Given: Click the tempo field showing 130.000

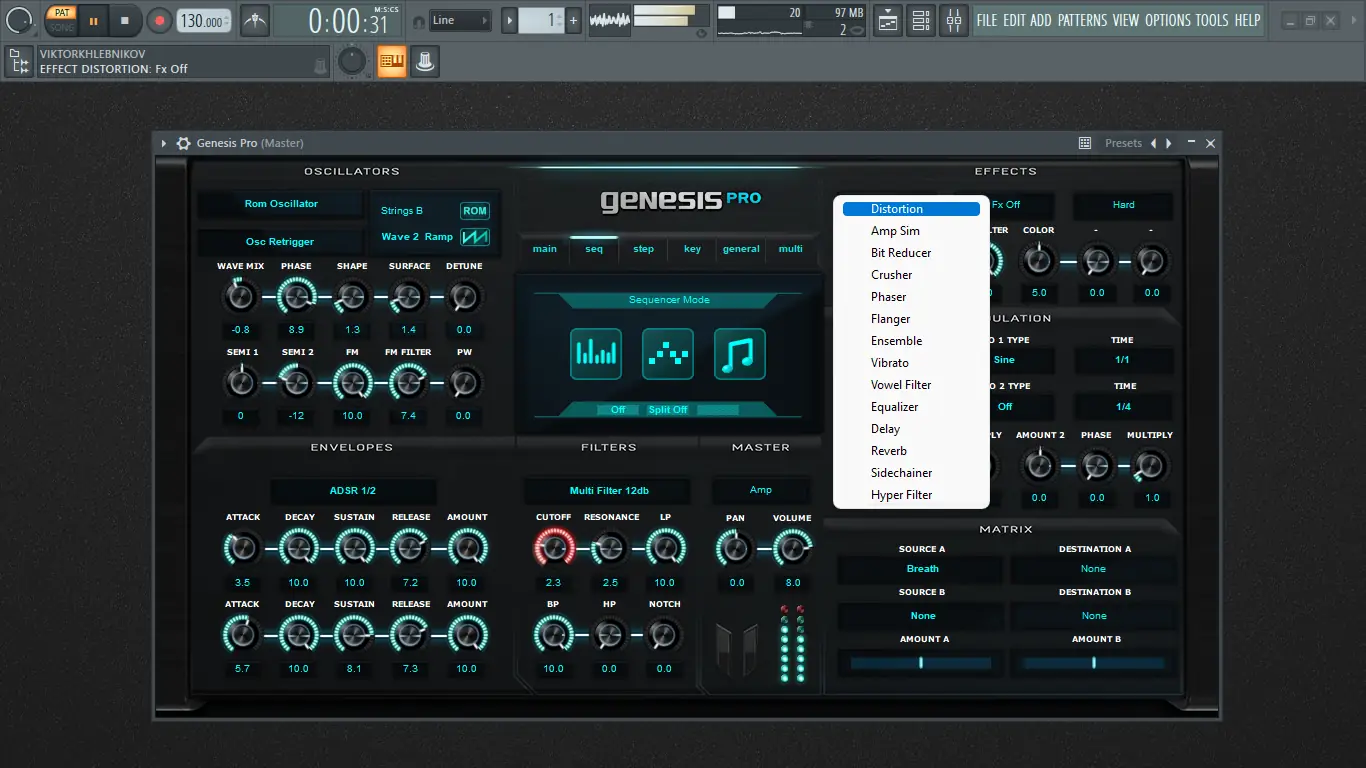Looking at the screenshot, I should (x=203, y=21).
